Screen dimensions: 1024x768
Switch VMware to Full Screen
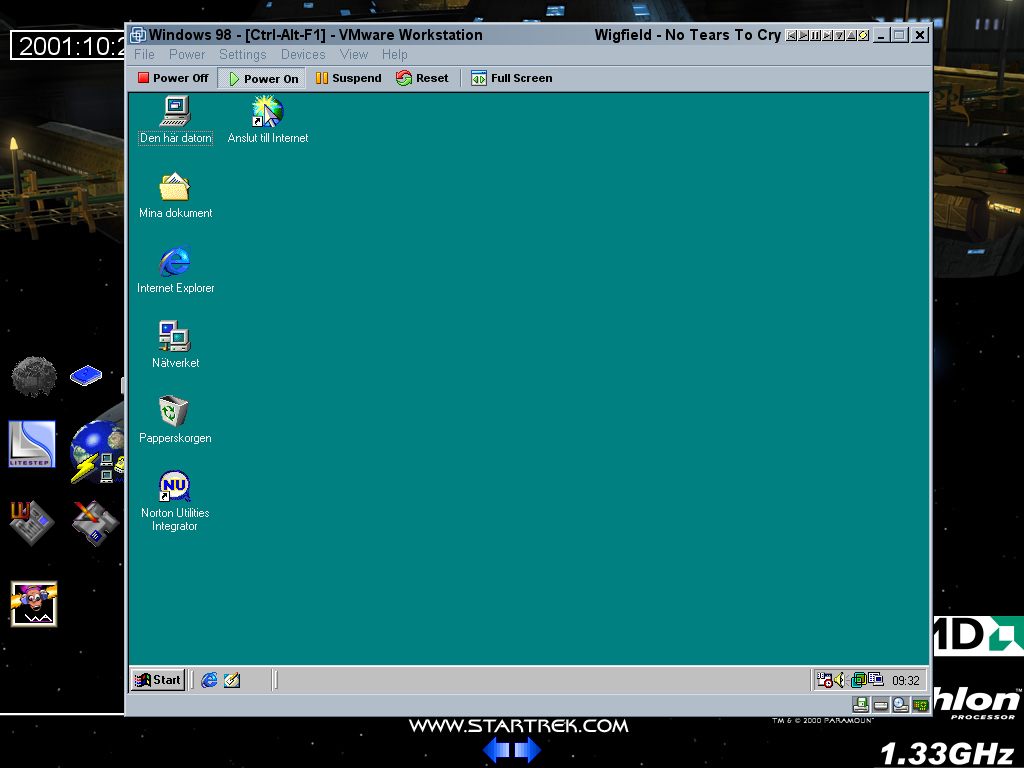(x=512, y=78)
